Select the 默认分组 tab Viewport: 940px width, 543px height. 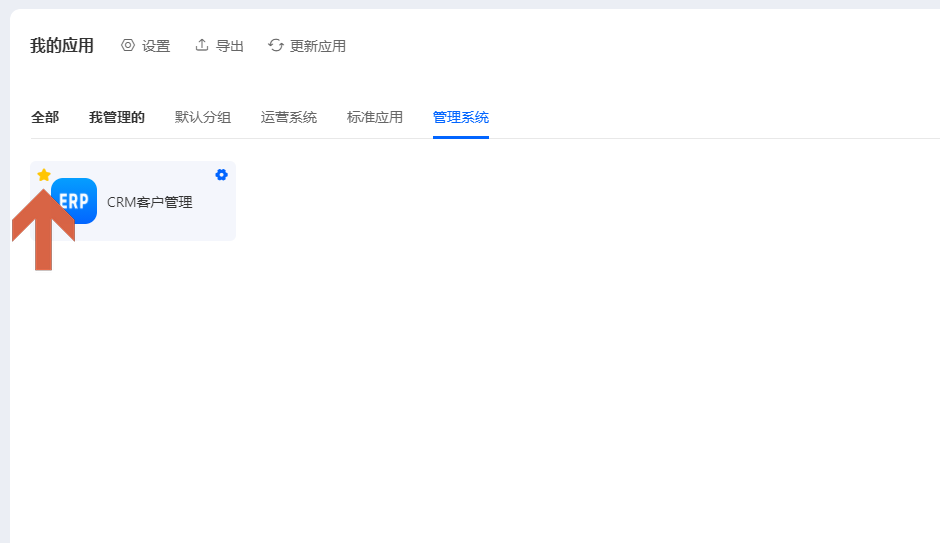click(x=203, y=117)
